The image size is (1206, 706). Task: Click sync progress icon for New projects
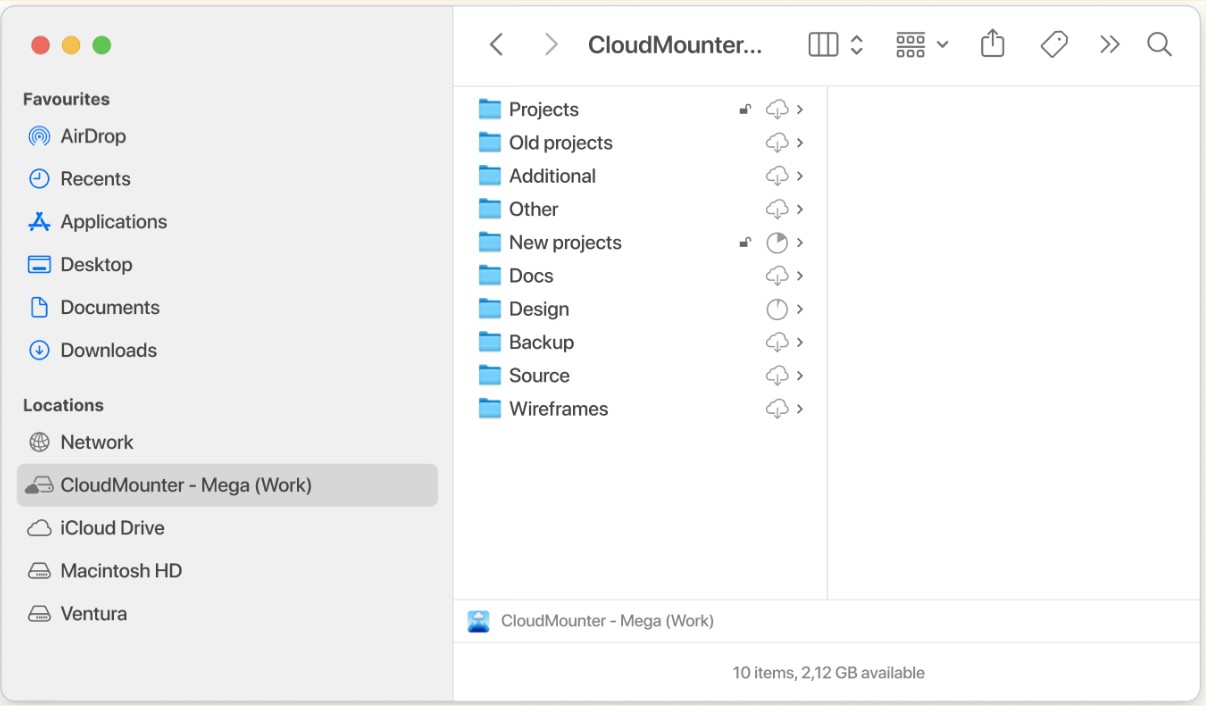tap(777, 243)
